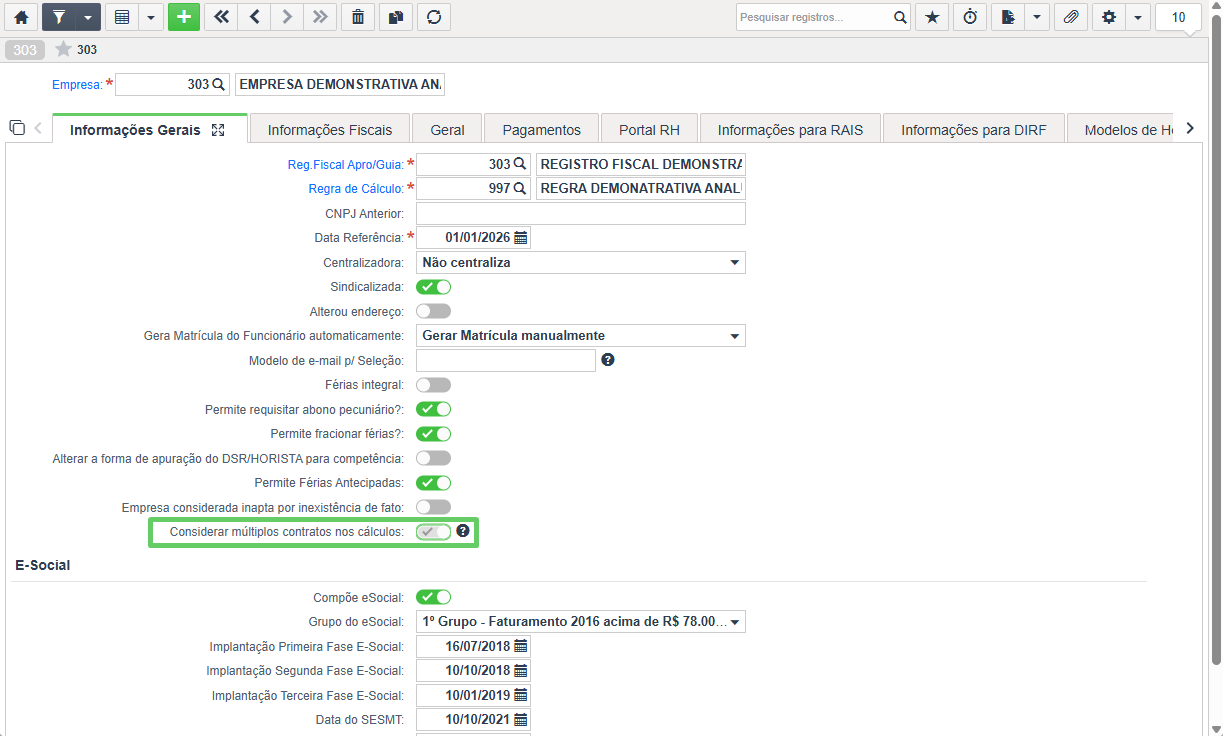1223x736 pixels.
Task: Go to previous record
Action: pyautogui.click(x=254, y=17)
